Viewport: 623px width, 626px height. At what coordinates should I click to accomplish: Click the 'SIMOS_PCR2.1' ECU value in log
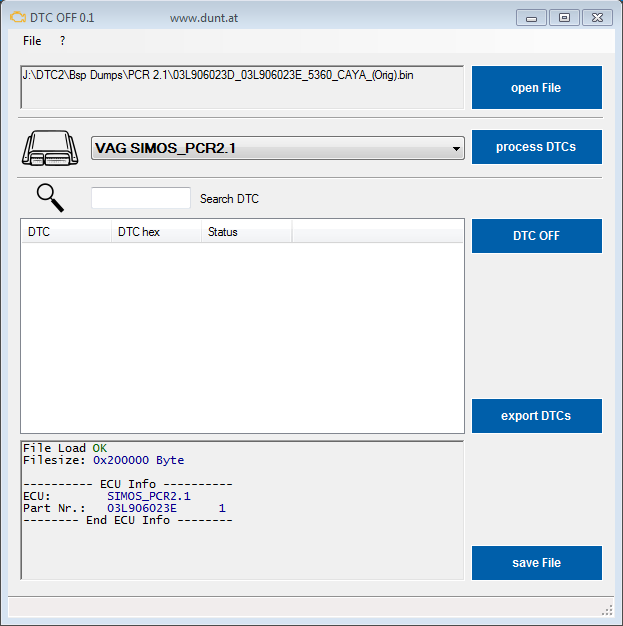pyautogui.click(x=149, y=496)
